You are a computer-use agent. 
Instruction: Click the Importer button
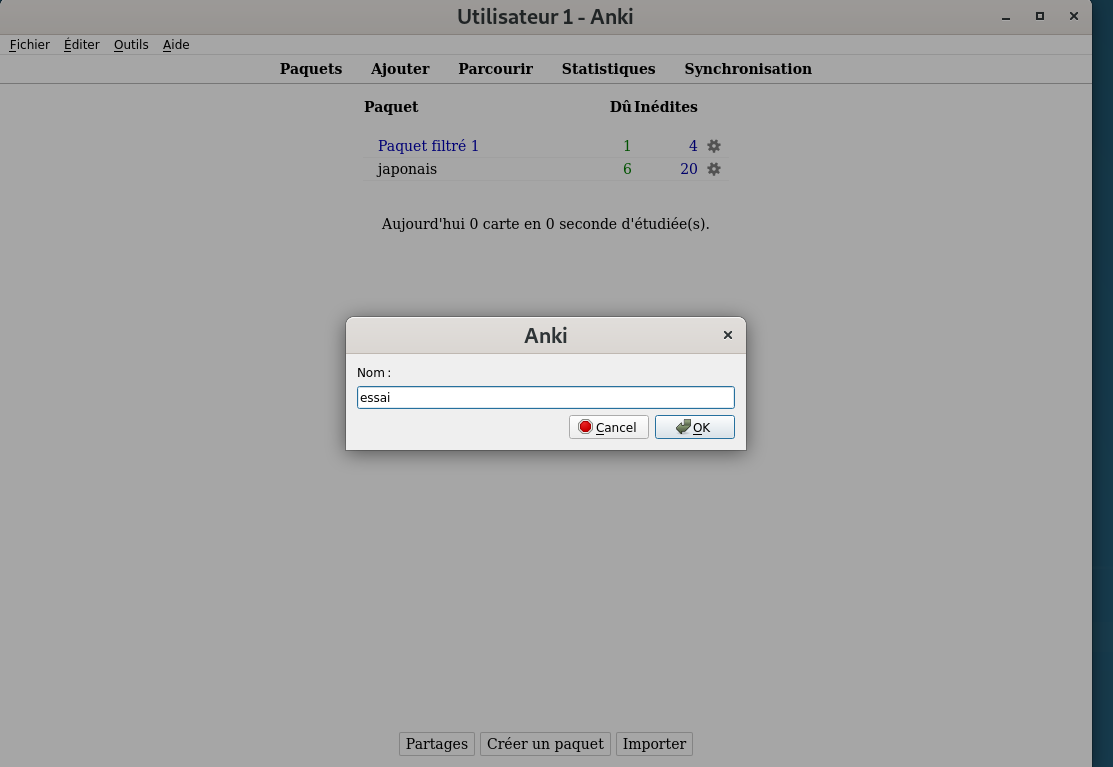[x=654, y=744]
